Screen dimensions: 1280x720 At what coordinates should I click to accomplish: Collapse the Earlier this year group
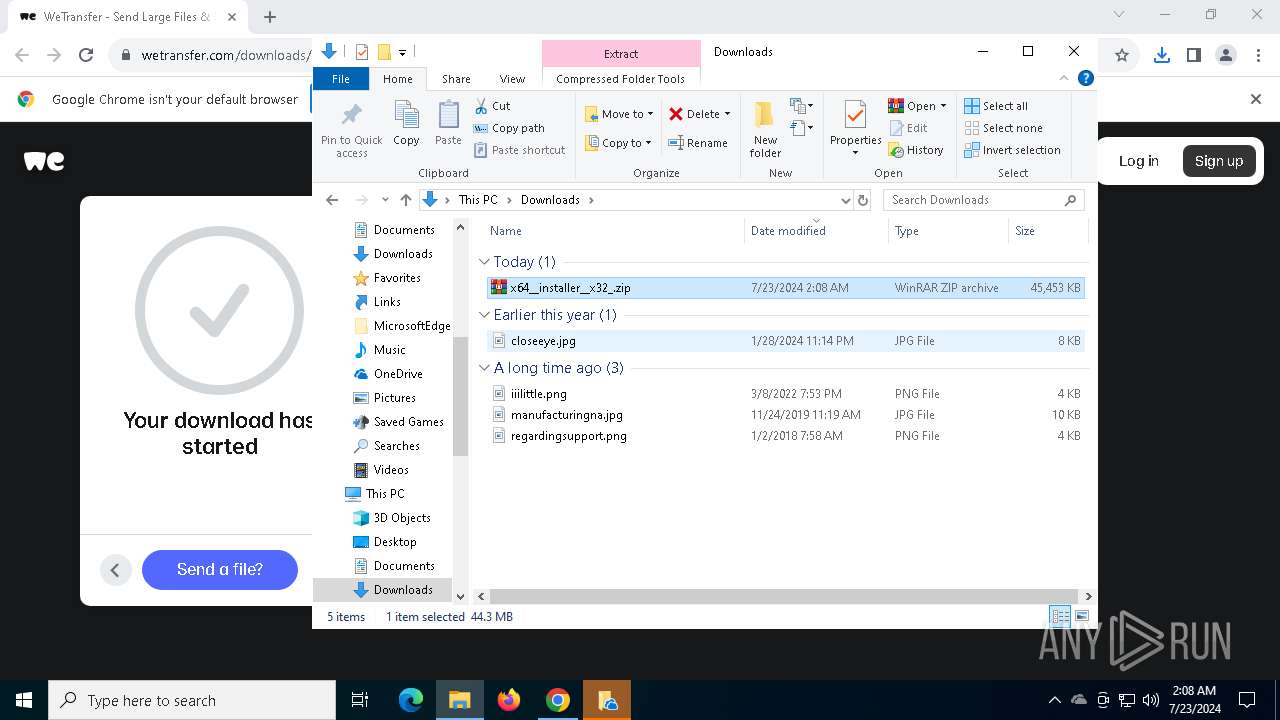(485, 315)
